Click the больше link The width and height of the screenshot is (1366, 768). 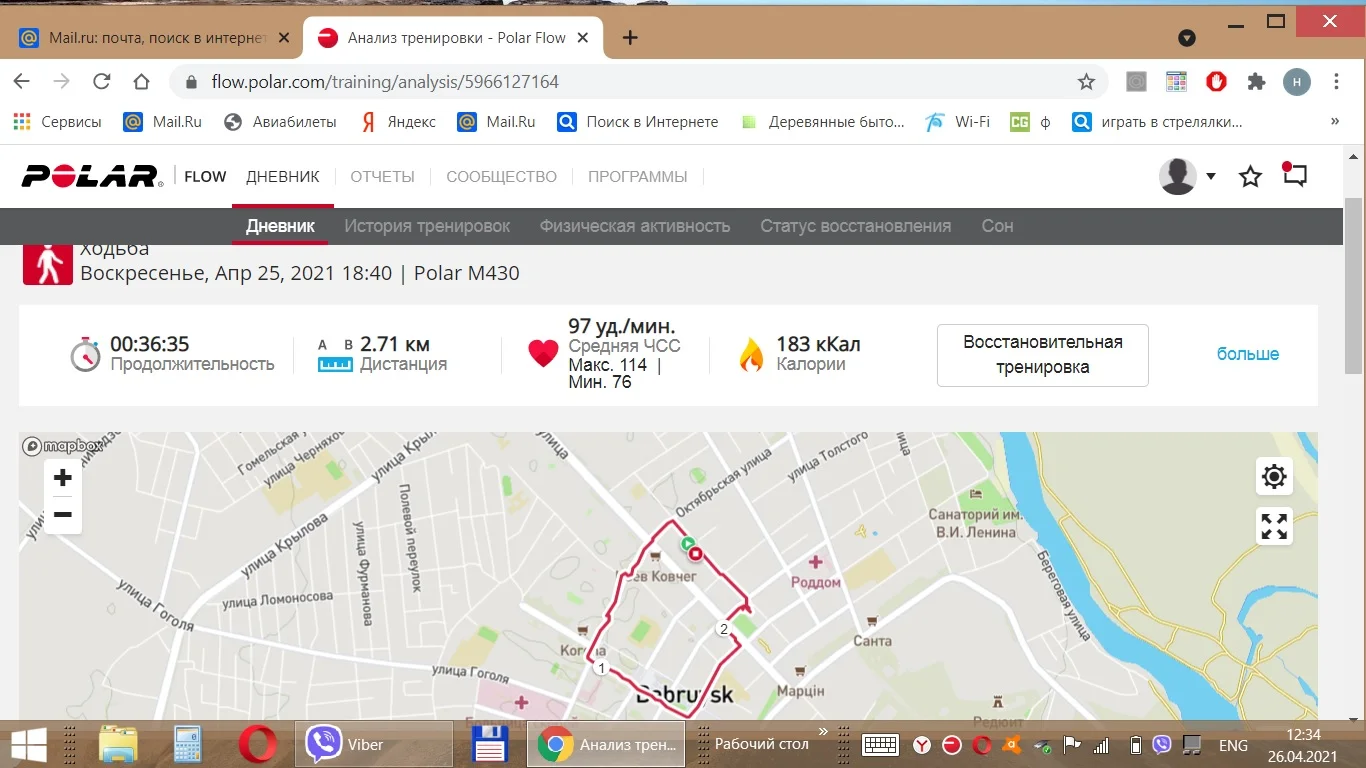pyautogui.click(x=1248, y=354)
